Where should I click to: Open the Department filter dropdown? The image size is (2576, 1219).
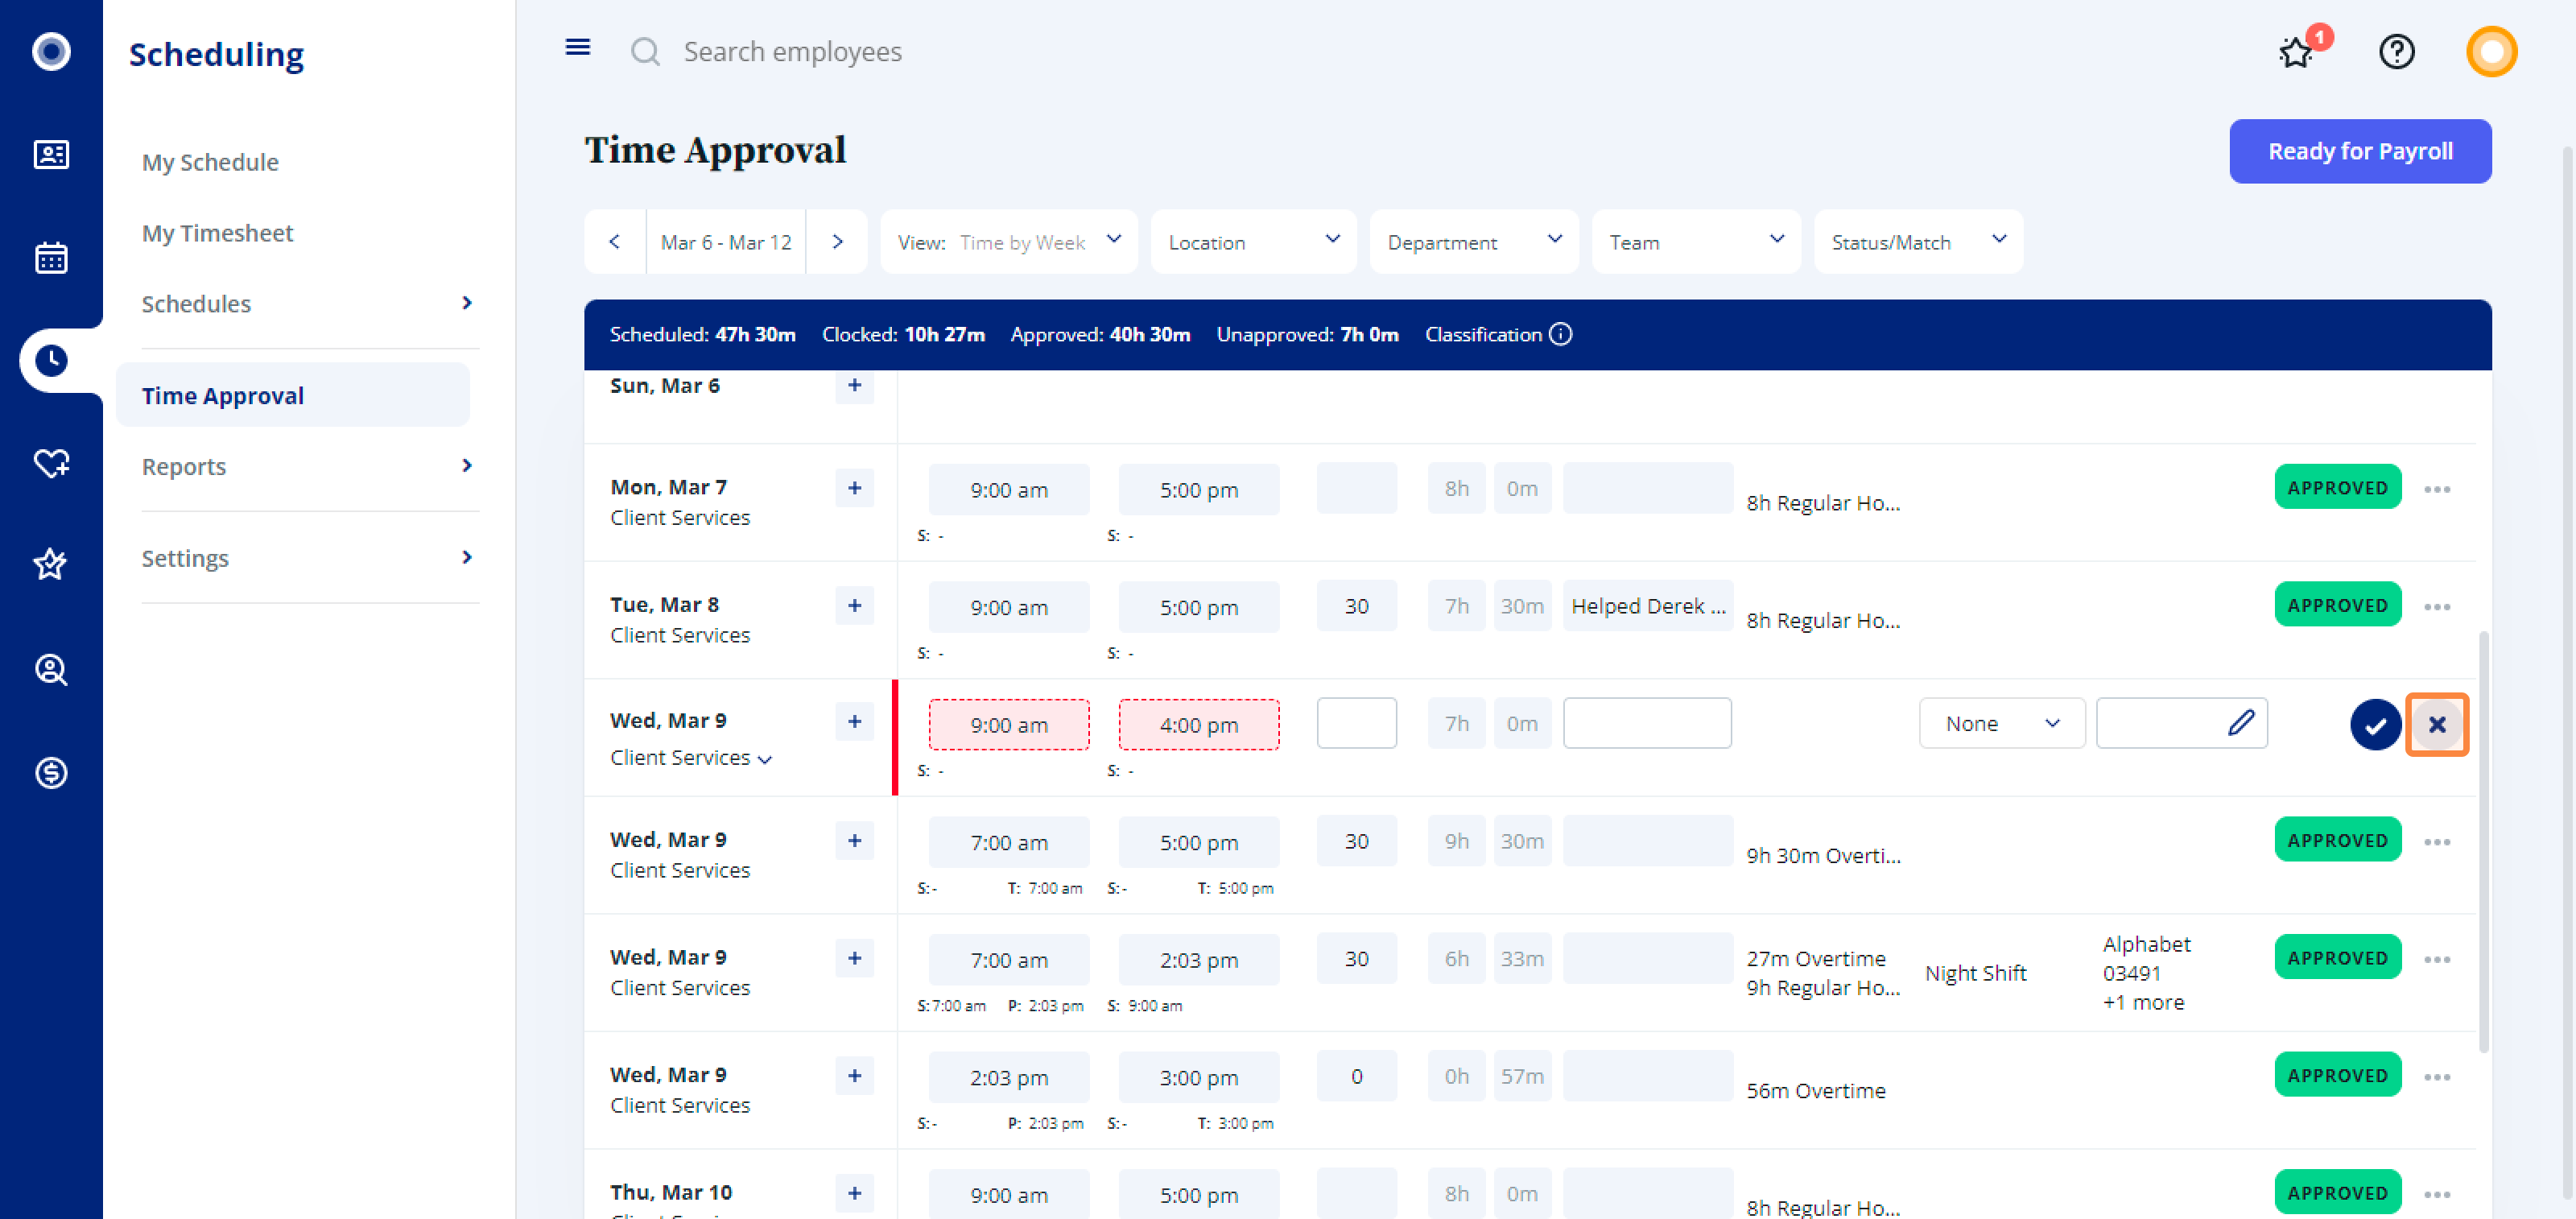click(x=1474, y=241)
